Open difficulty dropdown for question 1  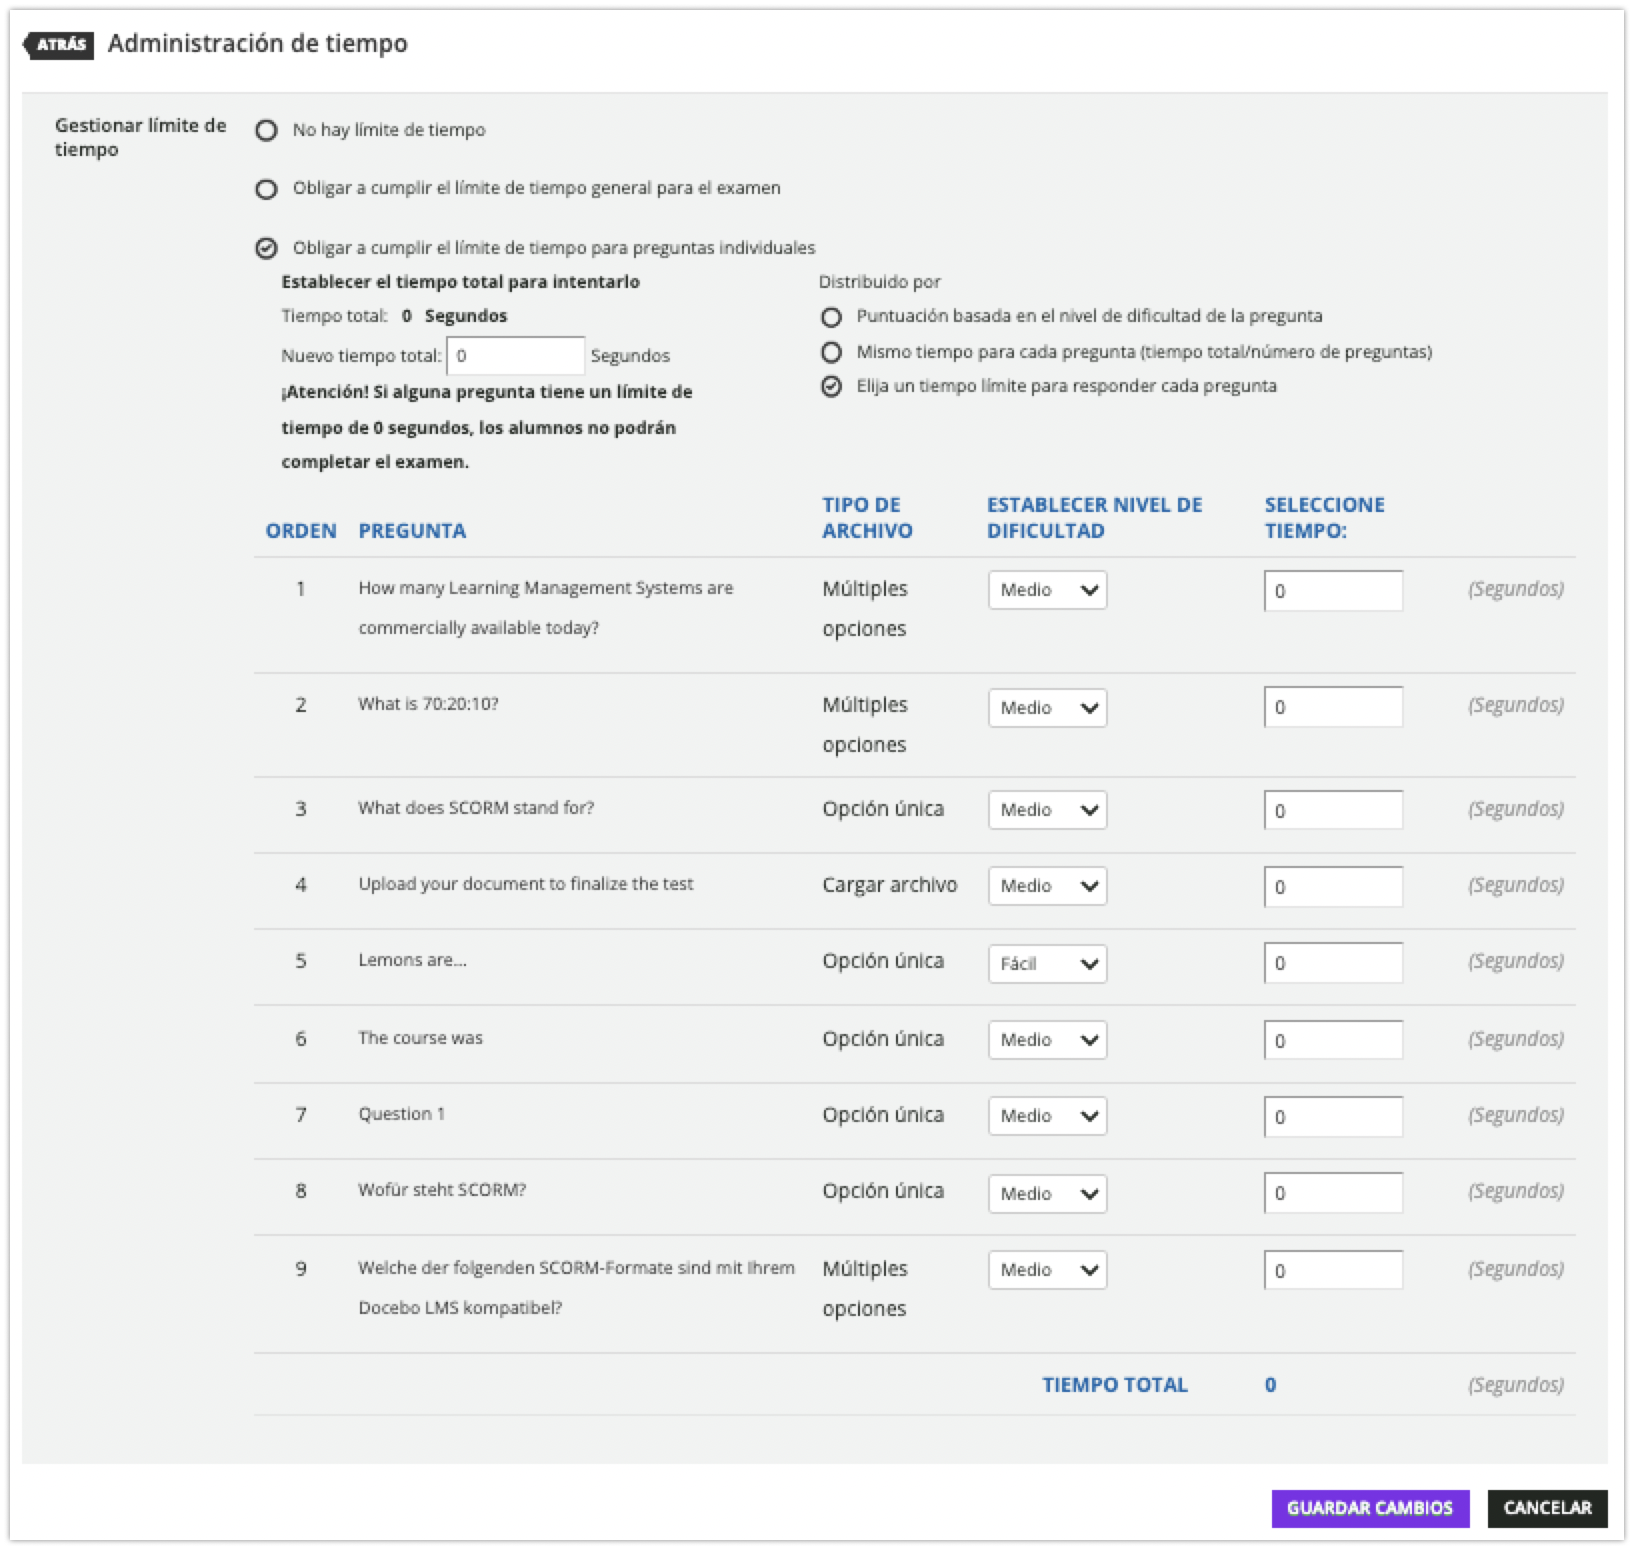[x=1047, y=590]
